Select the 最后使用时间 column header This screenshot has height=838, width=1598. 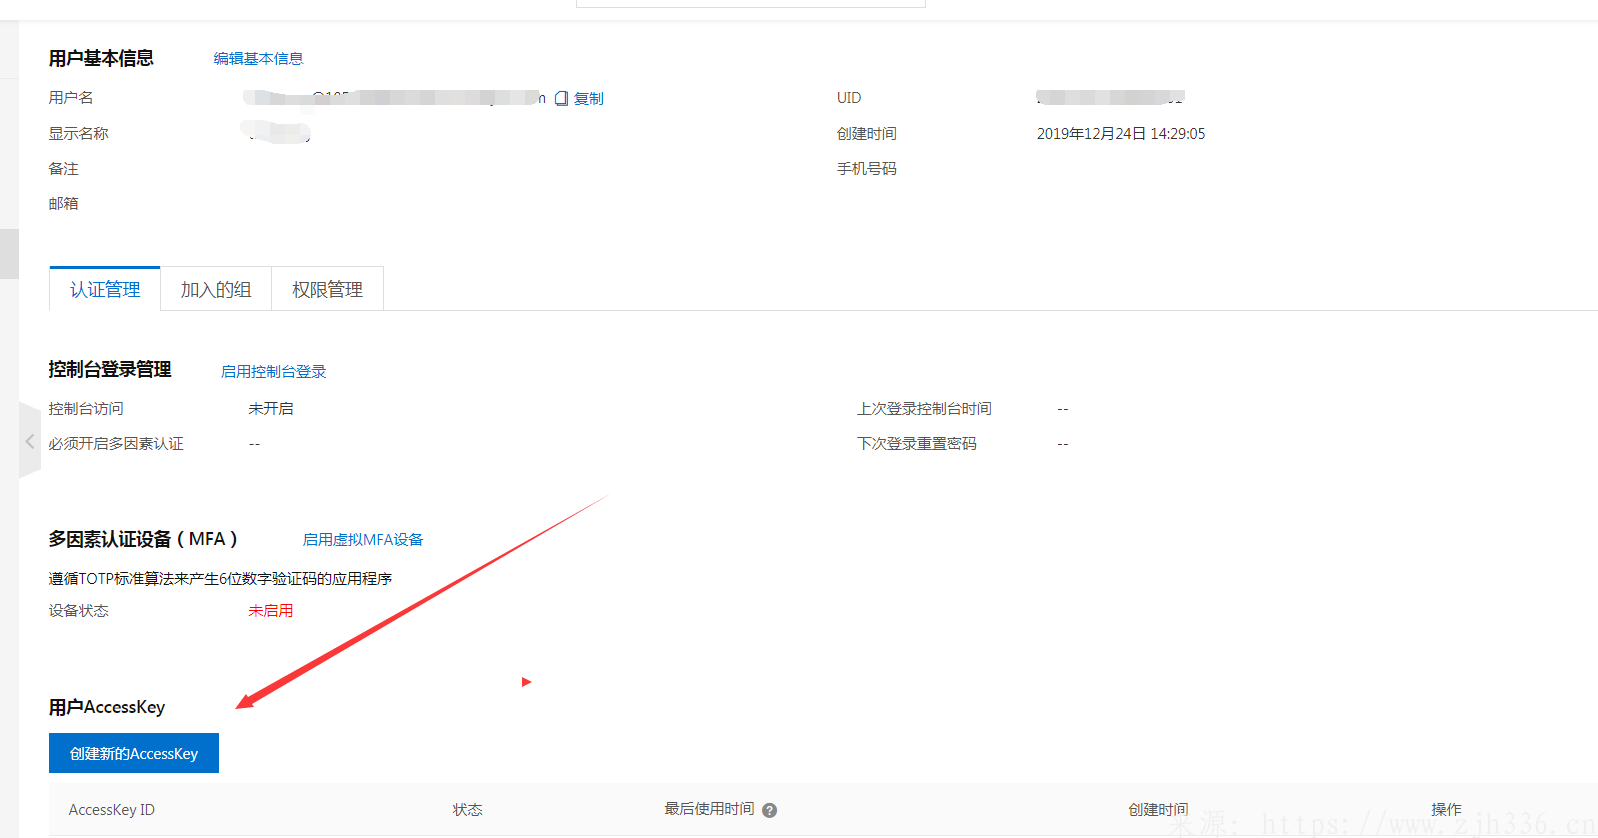pyautogui.click(x=709, y=809)
